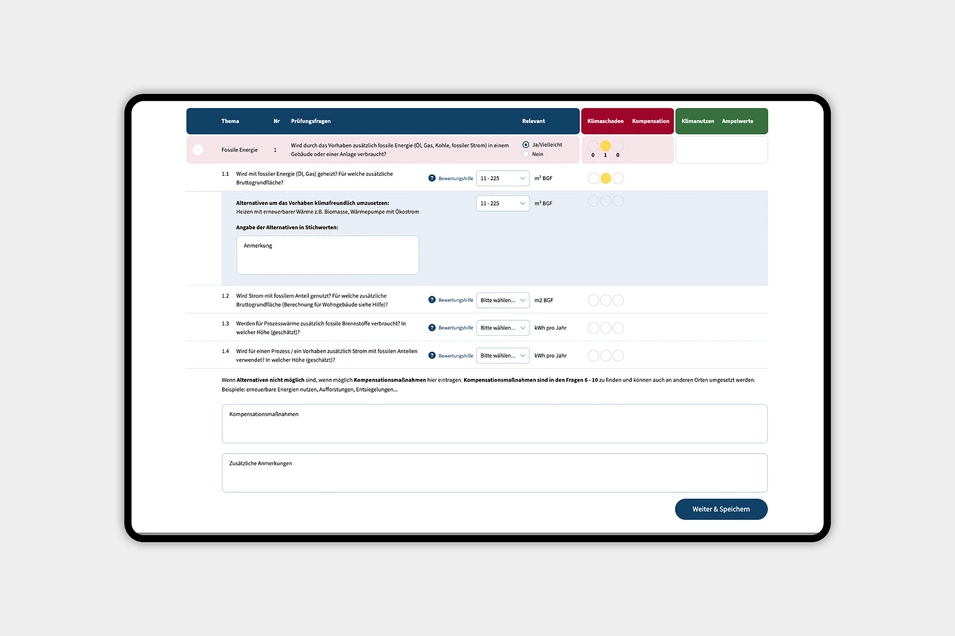Click the Ampelwerte column header
The height and width of the screenshot is (636, 955).
point(738,121)
